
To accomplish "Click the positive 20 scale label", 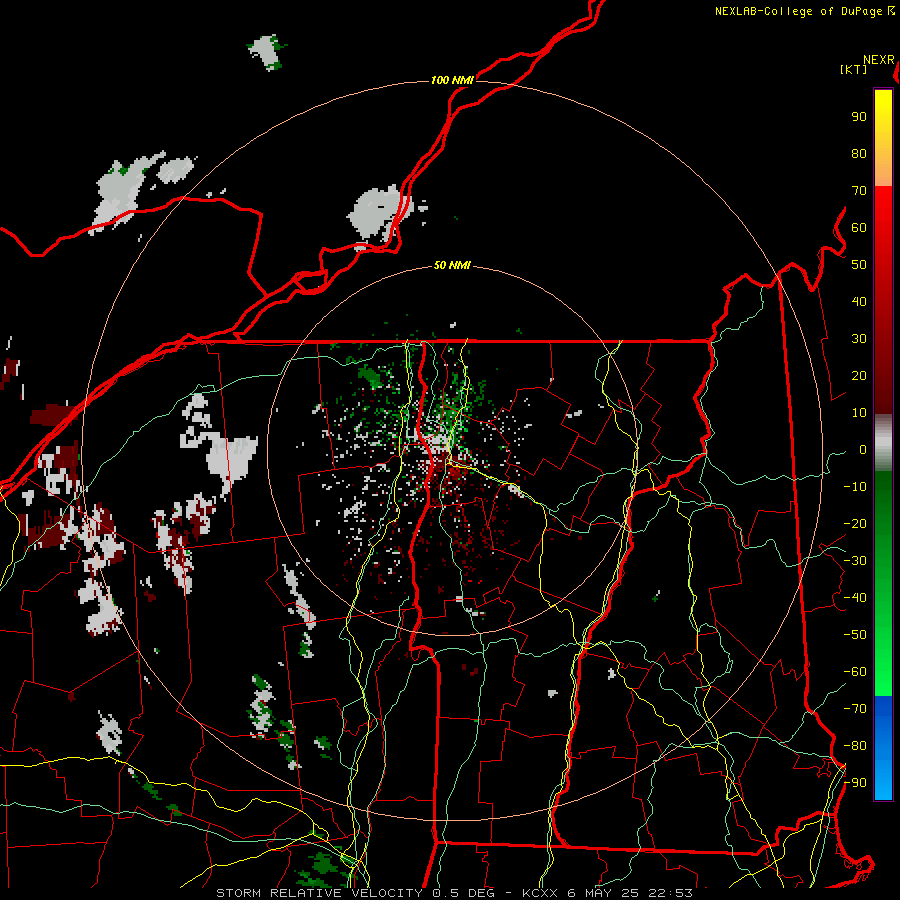I will coord(859,376).
